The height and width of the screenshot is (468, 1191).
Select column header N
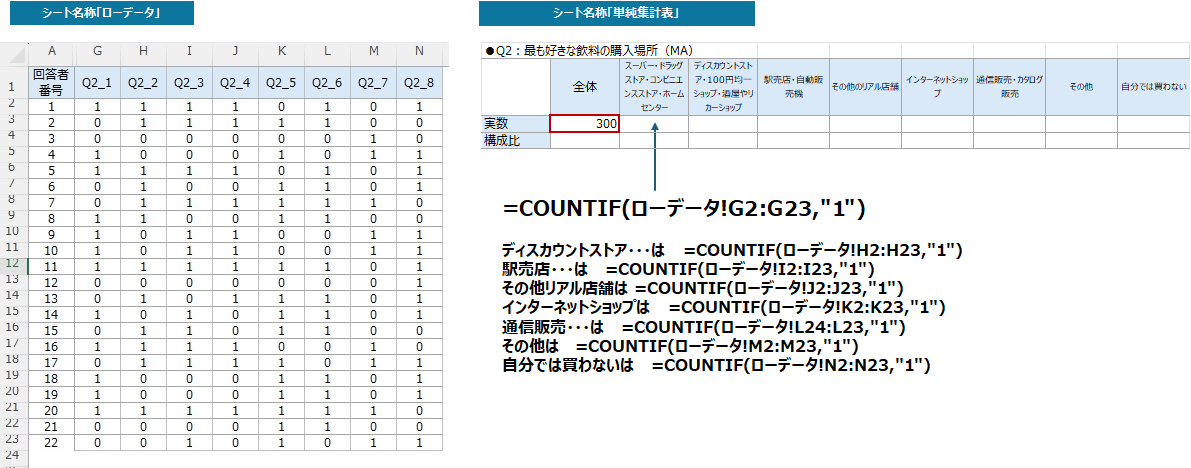(x=419, y=51)
